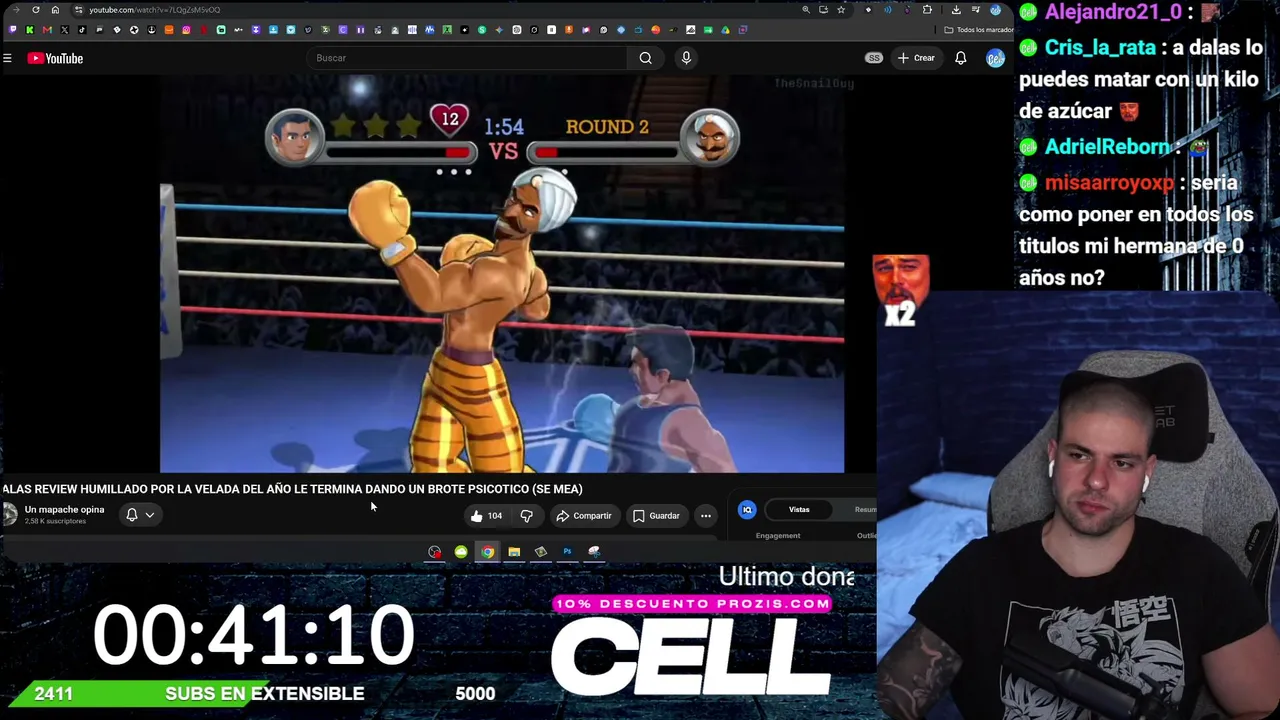
Task: Click the Chrome address bar URL
Action: pos(154,10)
